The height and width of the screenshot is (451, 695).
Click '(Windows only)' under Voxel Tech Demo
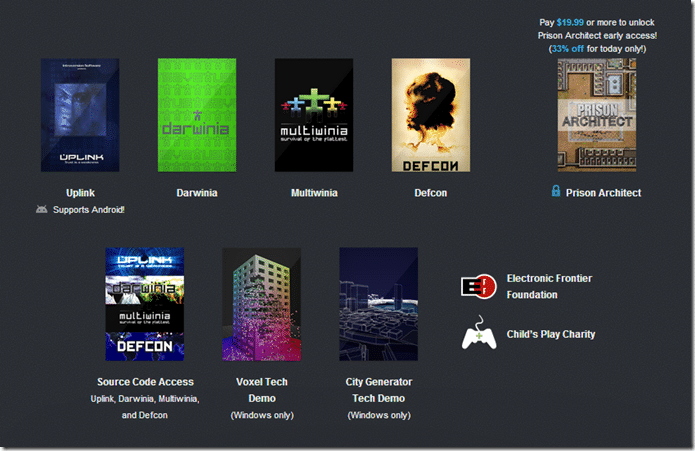(262, 415)
